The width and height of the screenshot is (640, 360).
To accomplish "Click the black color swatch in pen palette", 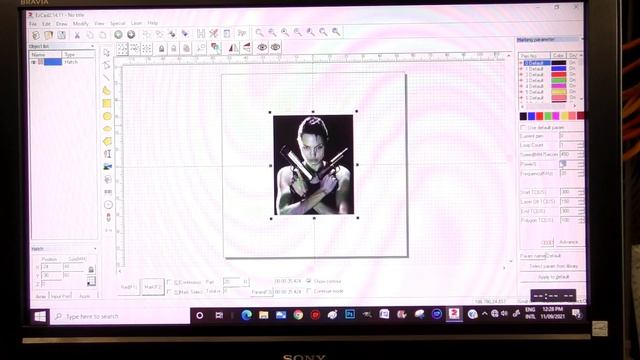I will (x=523, y=116).
